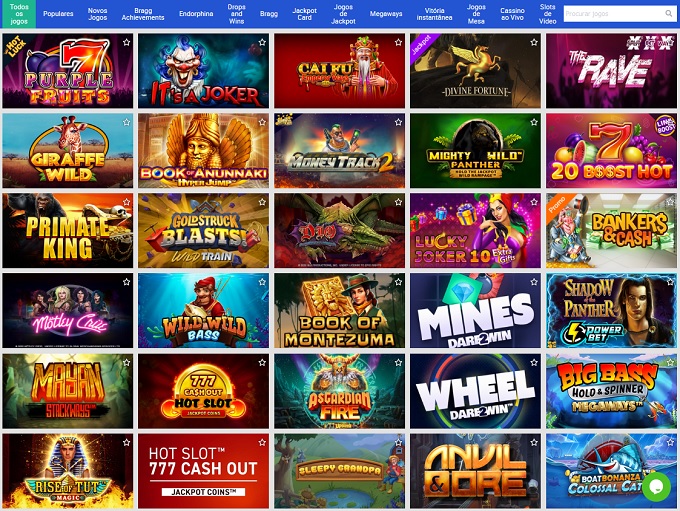Add Anvil & Ore to favorites star
Image resolution: width=680 pixels, height=511 pixels.
[534, 442]
